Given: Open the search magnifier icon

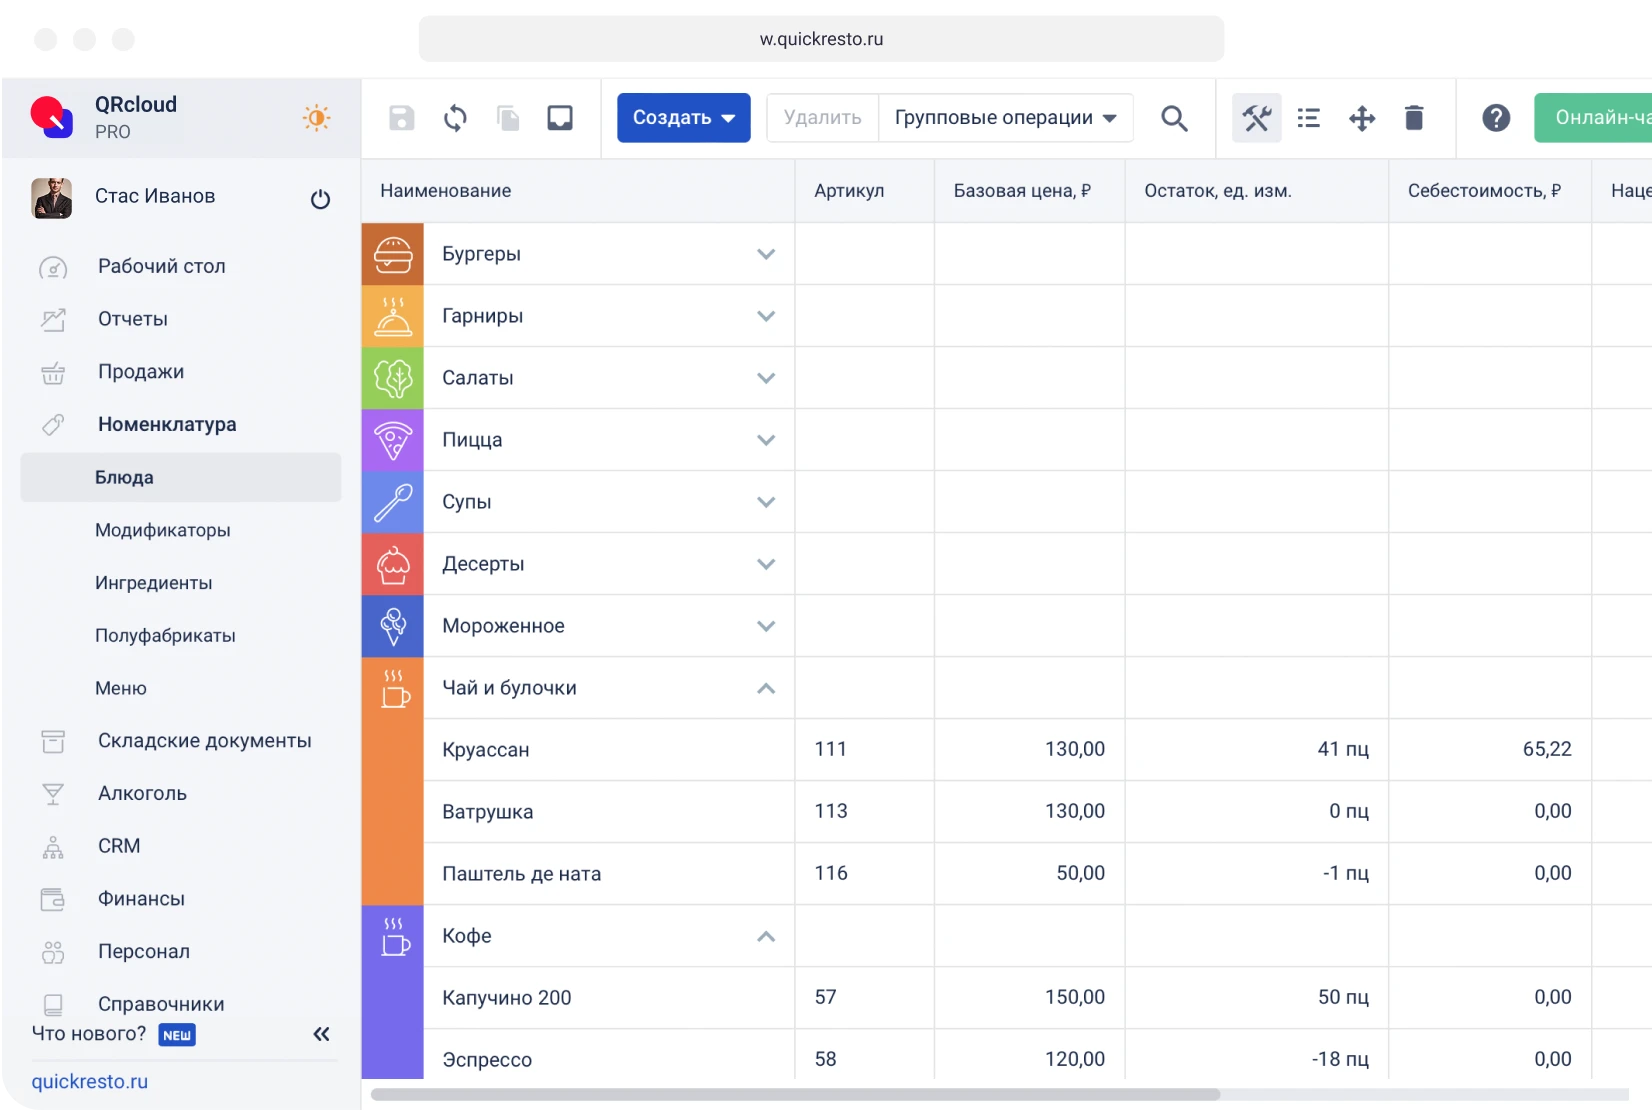Looking at the screenshot, I should coord(1174,118).
